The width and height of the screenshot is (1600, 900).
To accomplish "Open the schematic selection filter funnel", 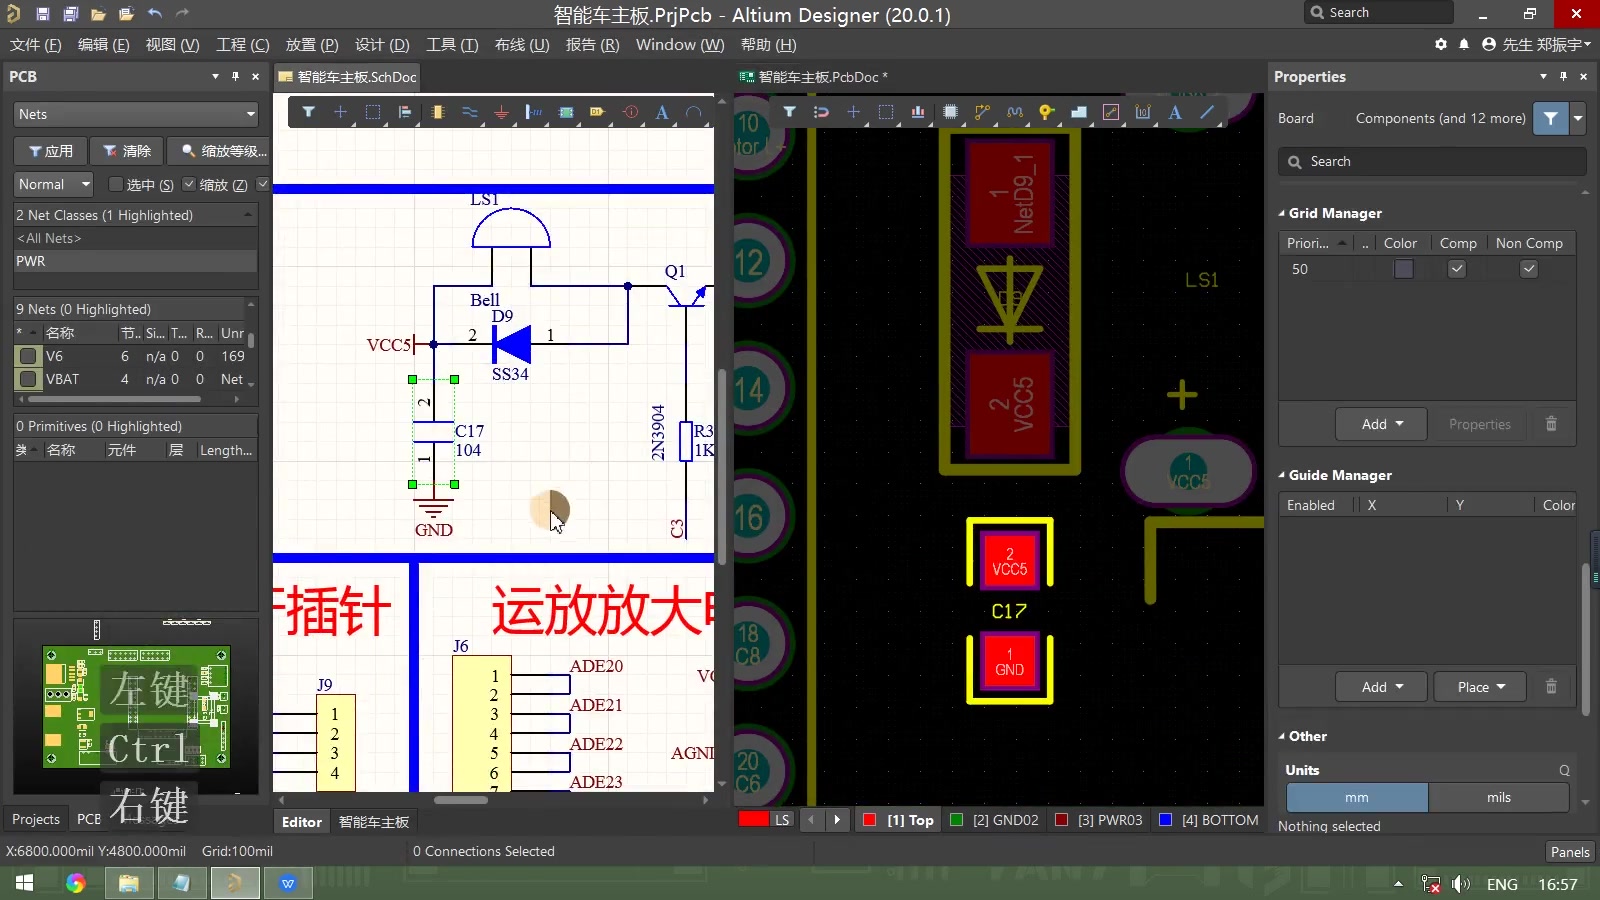I will point(309,112).
